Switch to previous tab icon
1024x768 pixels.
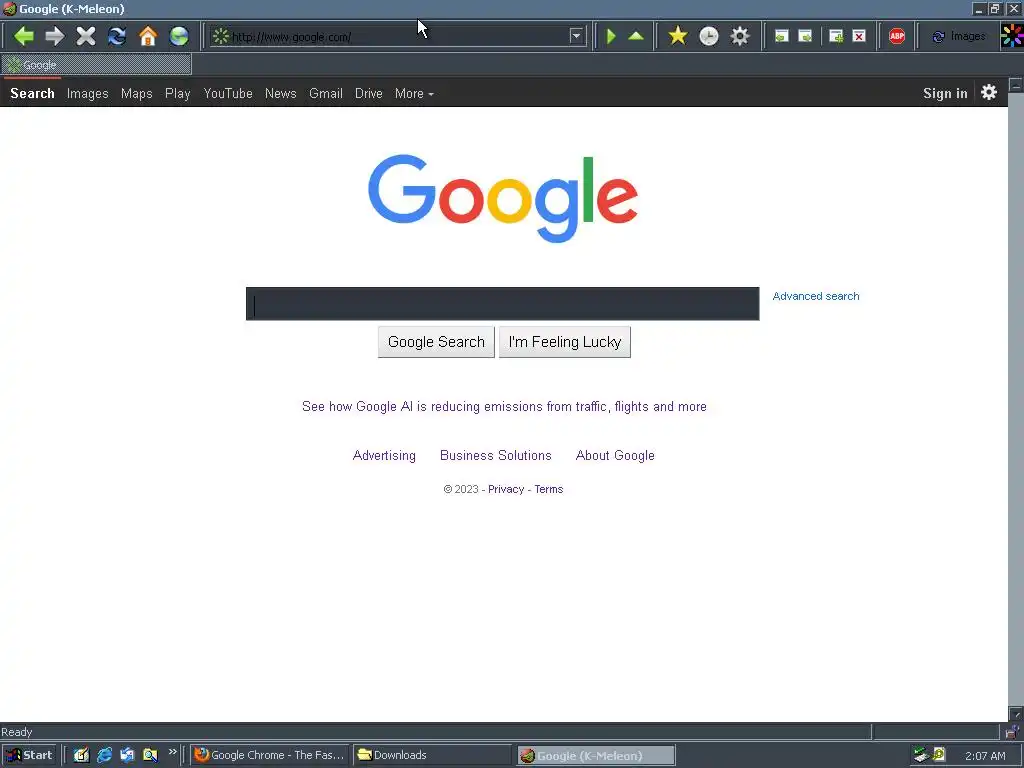click(x=782, y=37)
